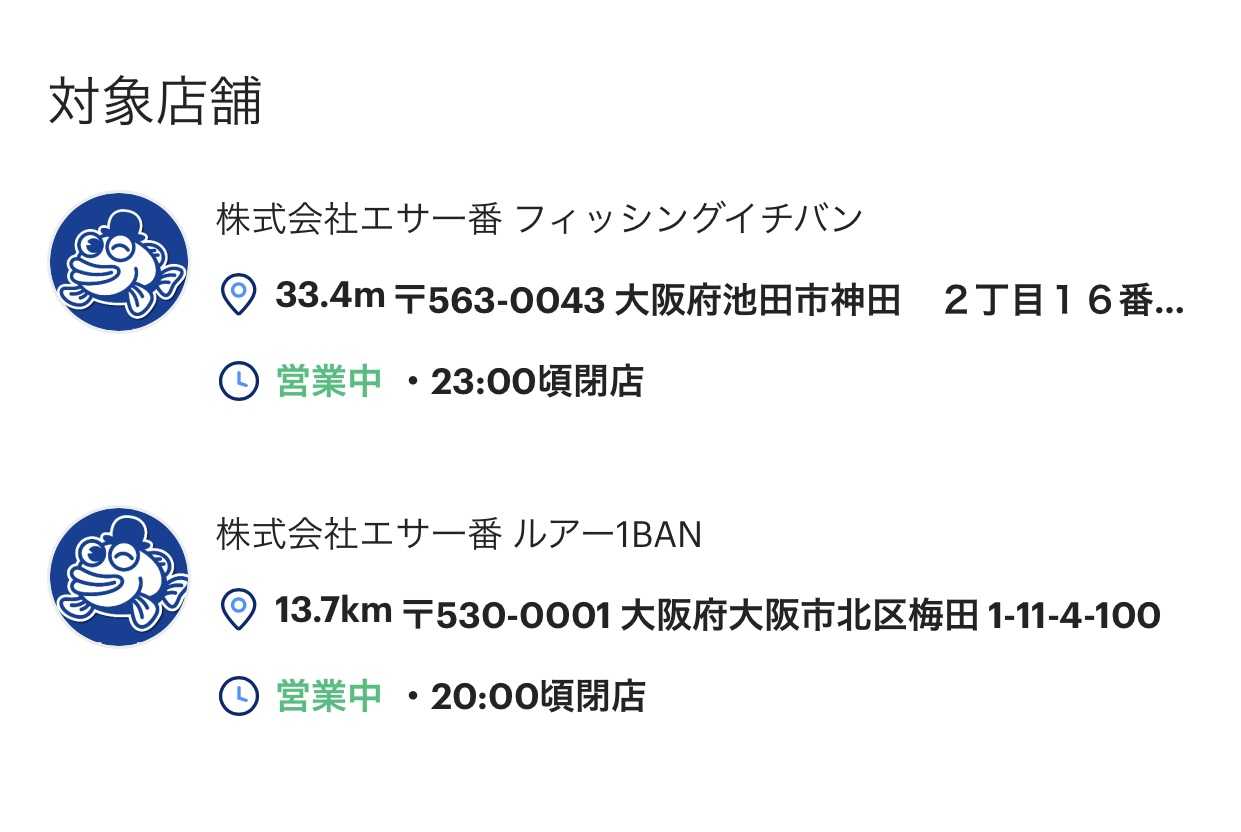Click 営業中 status of ルアー1BAN
The width and height of the screenshot is (1241, 832).
(329, 696)
